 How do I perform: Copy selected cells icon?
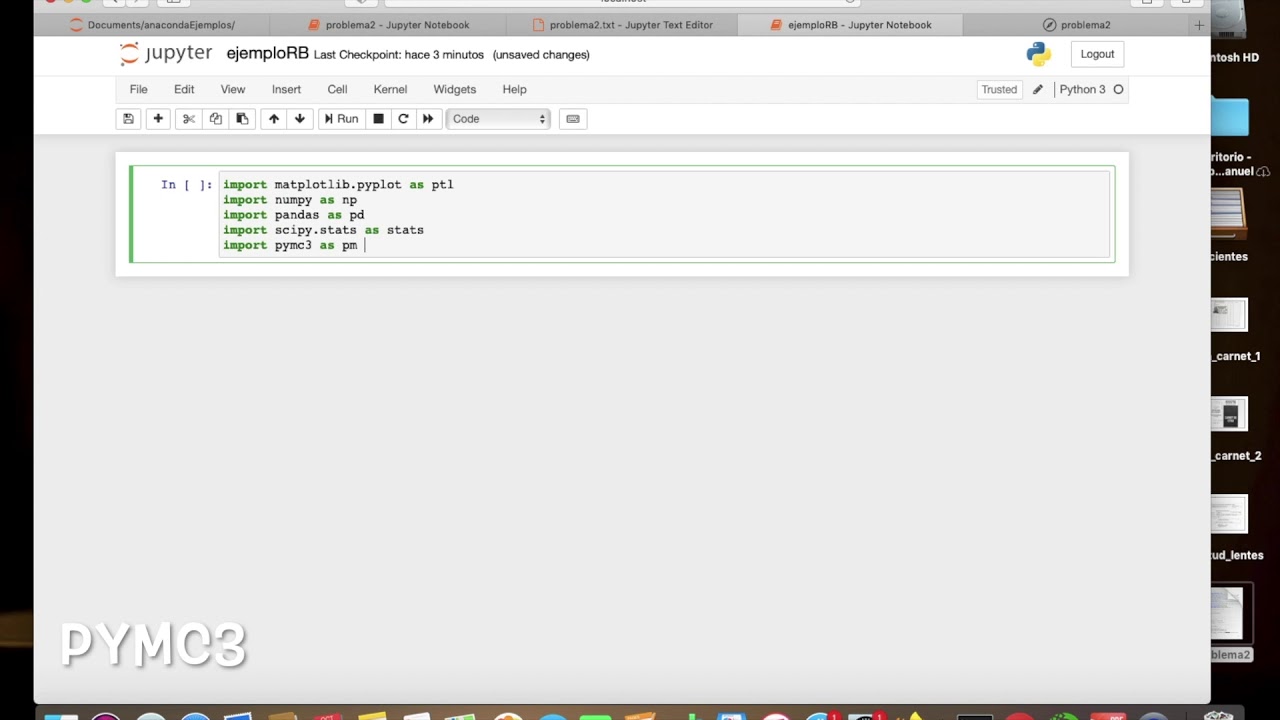click(215, 119)
